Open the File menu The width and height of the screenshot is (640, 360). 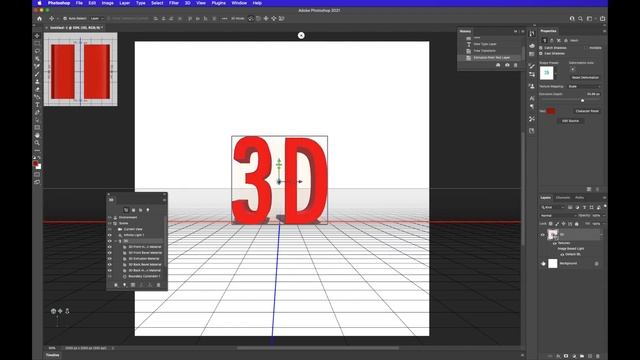pyautogui.click(x=79, y=3)
